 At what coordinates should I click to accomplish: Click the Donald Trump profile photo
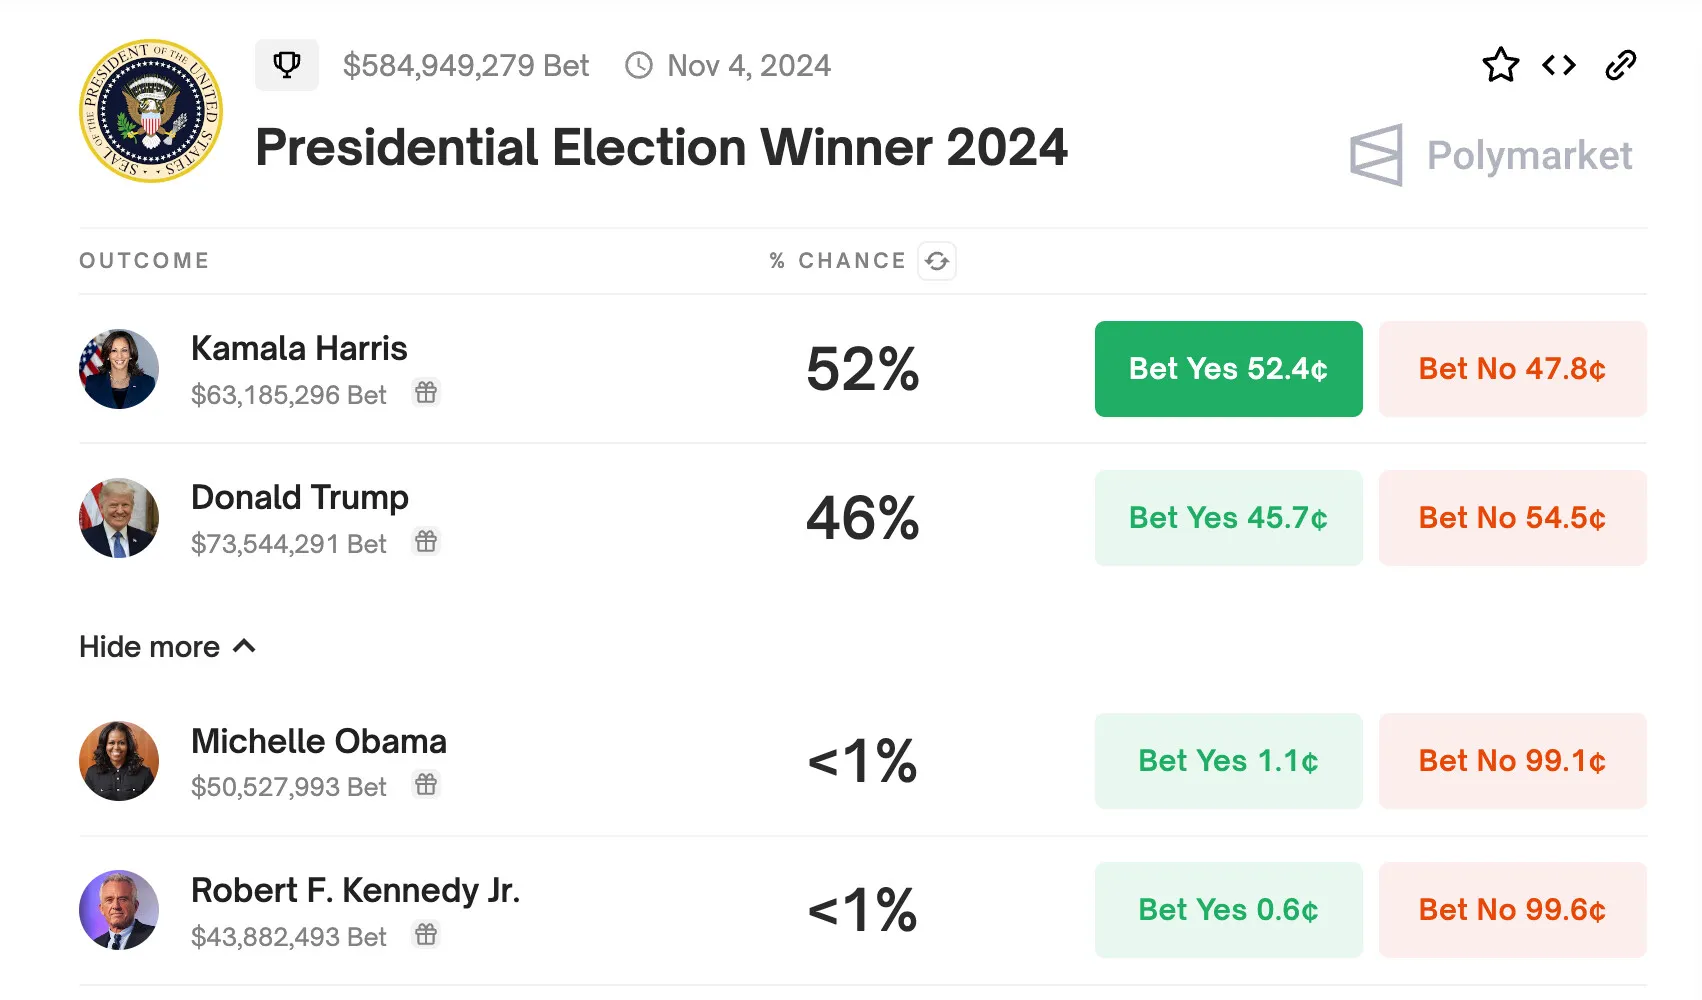tap(119, 518)
